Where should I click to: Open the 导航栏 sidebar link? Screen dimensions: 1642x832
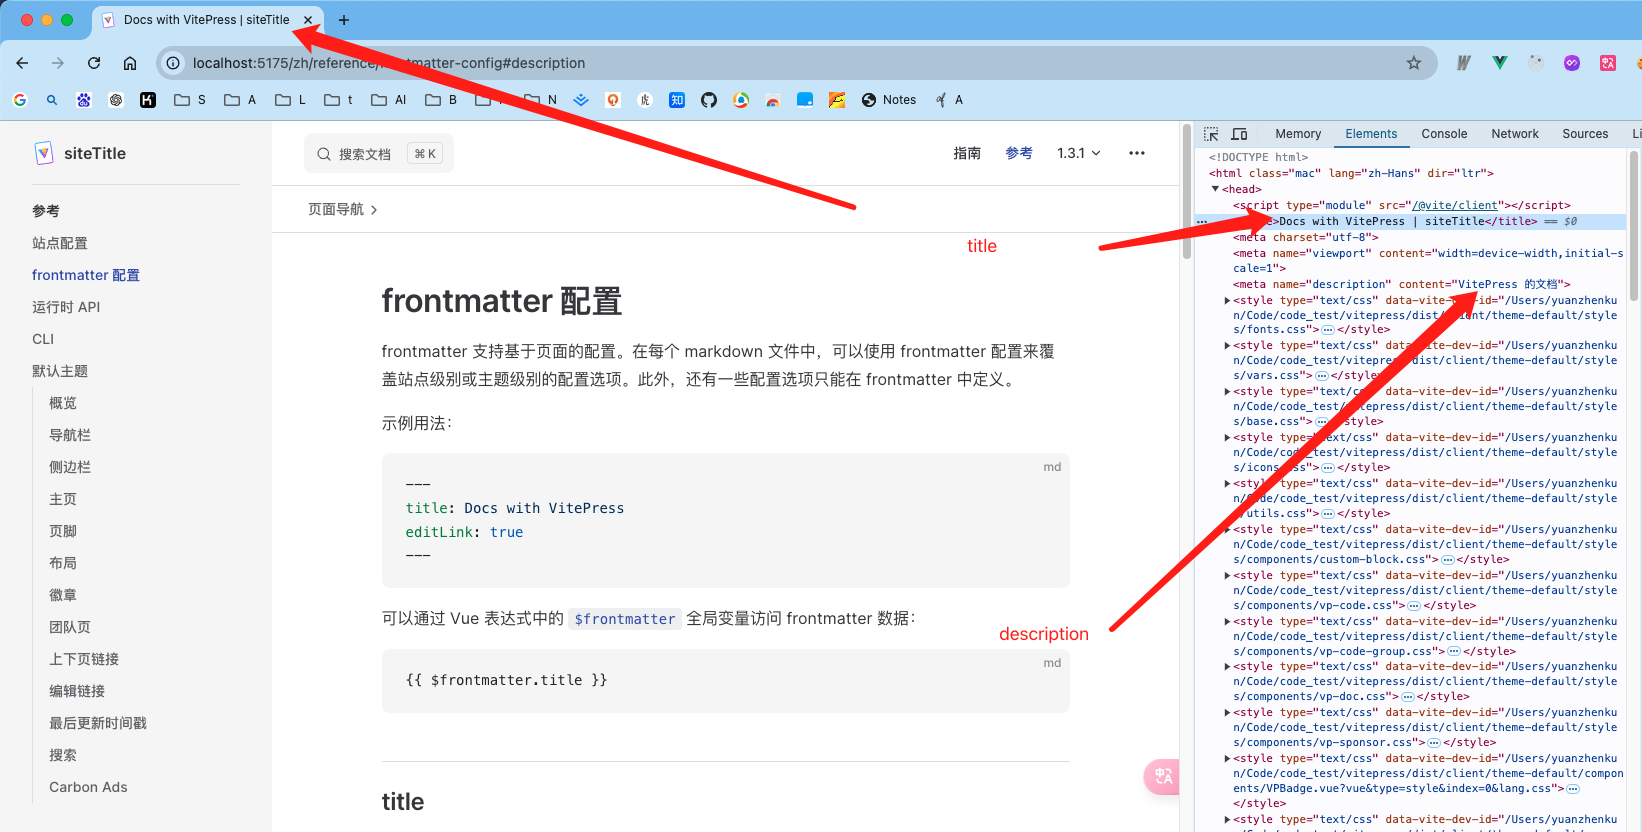70,435
